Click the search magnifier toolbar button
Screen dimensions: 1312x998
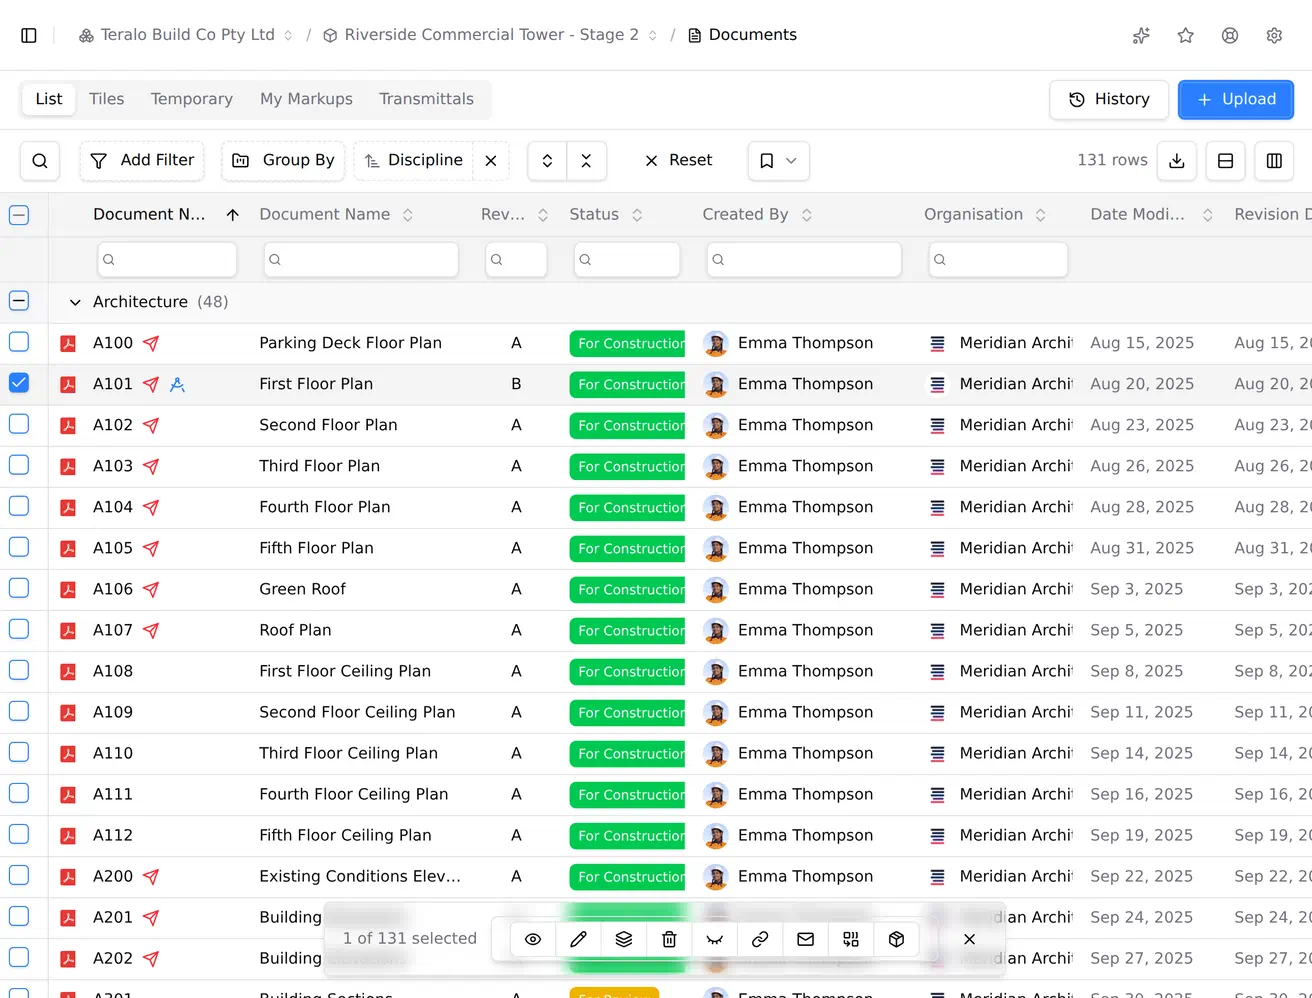(x=40, y=161)
